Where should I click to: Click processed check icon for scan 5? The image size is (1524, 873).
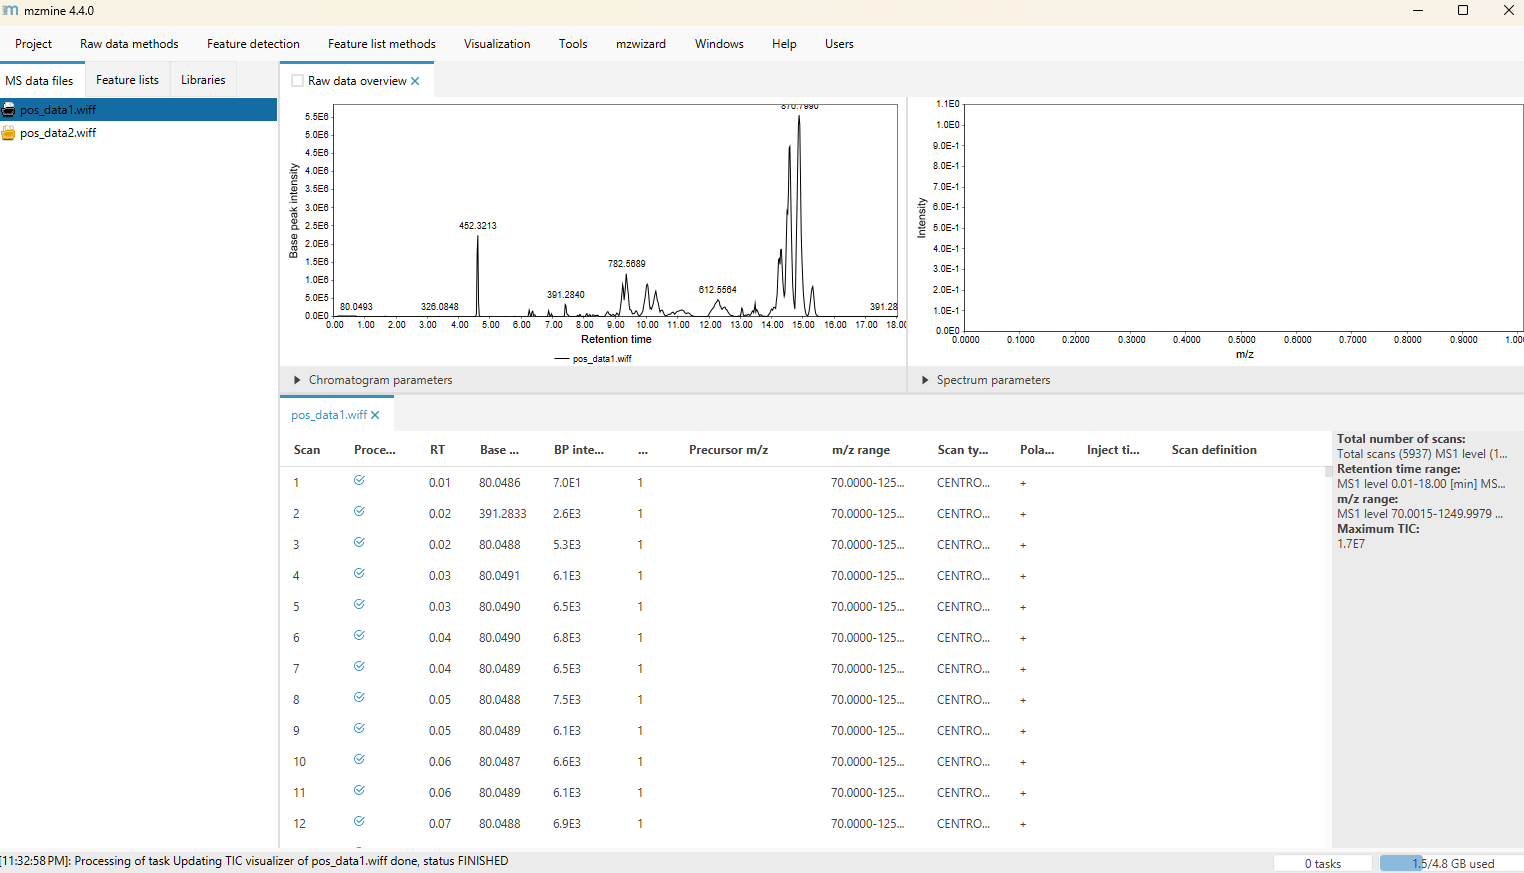(359, 605)
